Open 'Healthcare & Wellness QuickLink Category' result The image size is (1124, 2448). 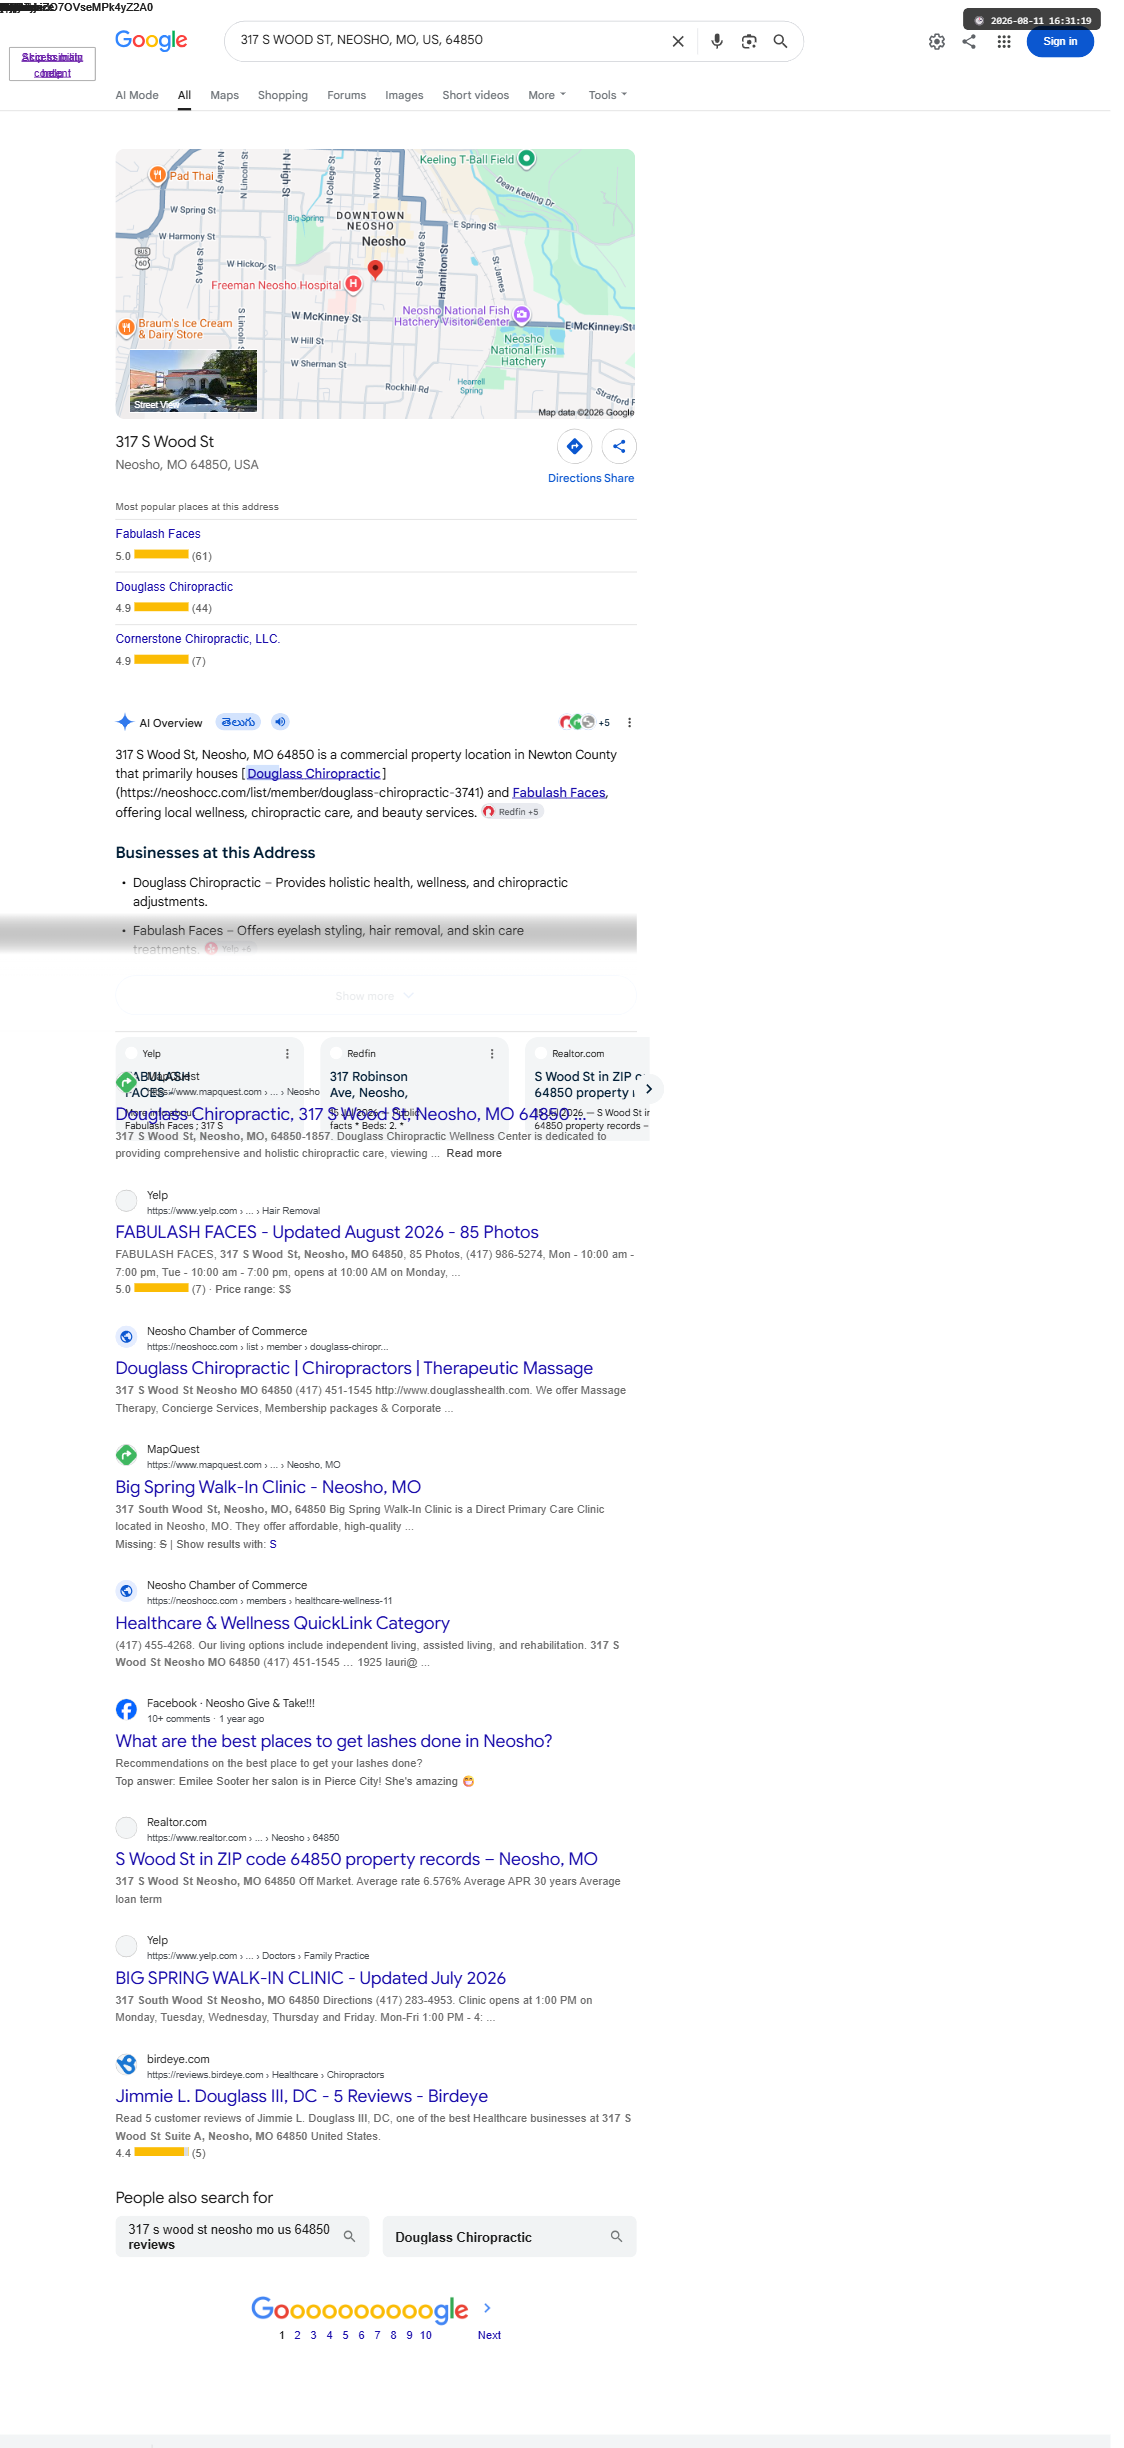(x=282, y=1623)
